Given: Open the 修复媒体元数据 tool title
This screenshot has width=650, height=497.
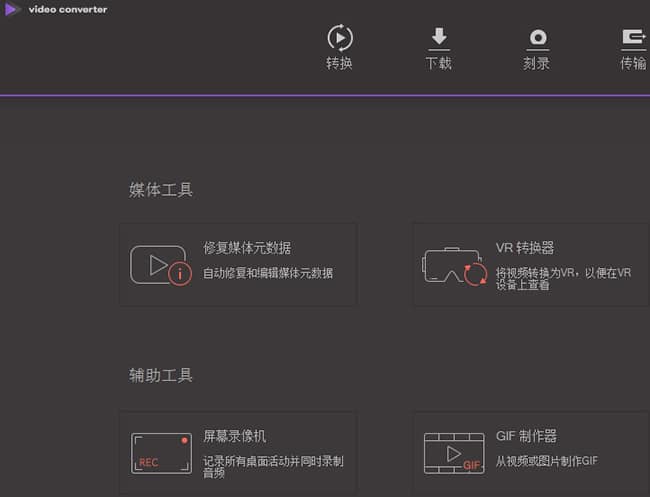Looking at the screenshot, I should click(247, 248).
